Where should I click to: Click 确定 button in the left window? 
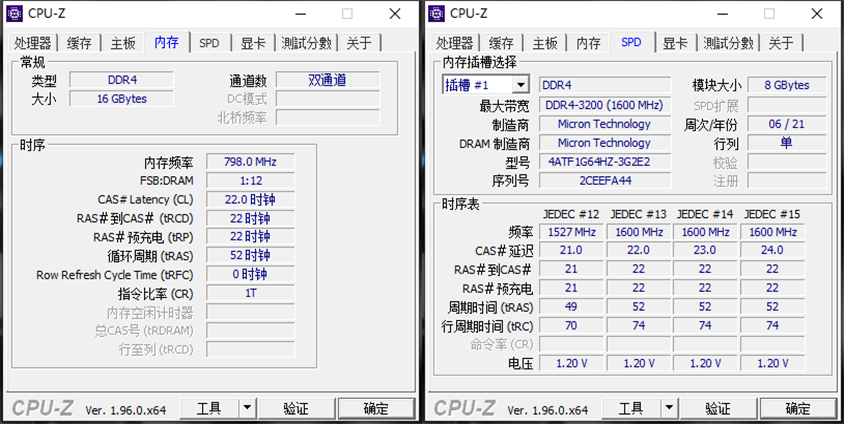coord(376,409)
